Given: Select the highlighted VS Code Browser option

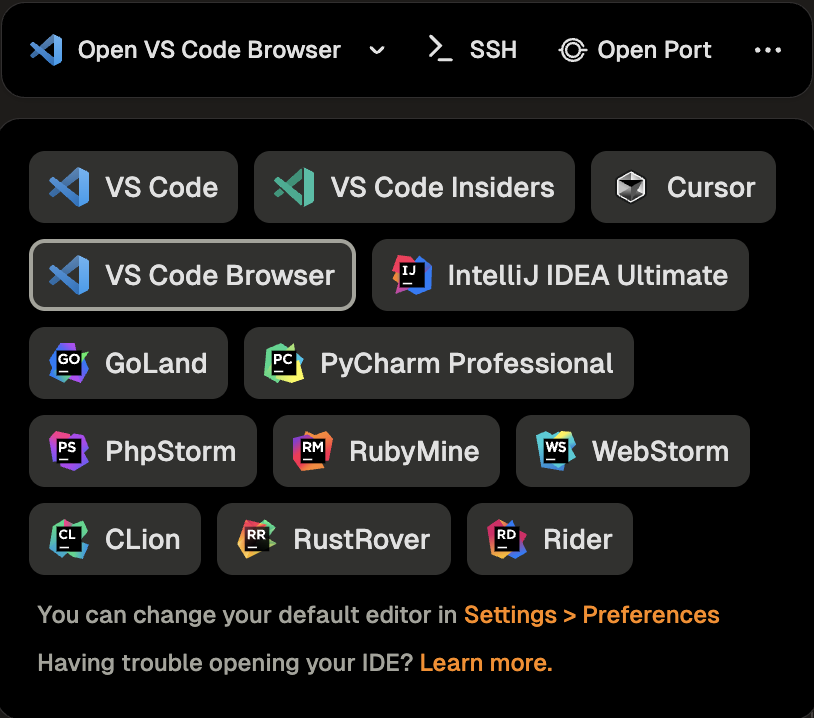Looking at the screenshot, I should 193,275.
